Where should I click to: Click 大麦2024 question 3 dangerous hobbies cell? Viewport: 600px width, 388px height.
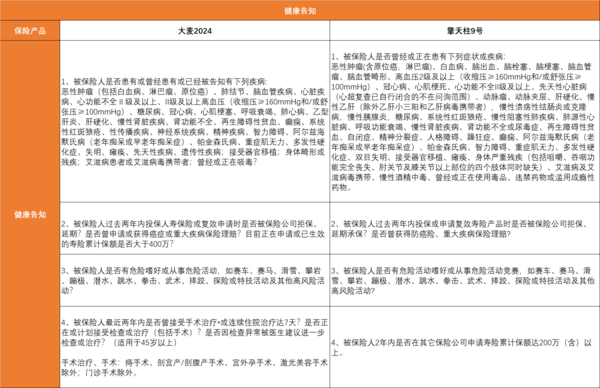click(195, 280)
